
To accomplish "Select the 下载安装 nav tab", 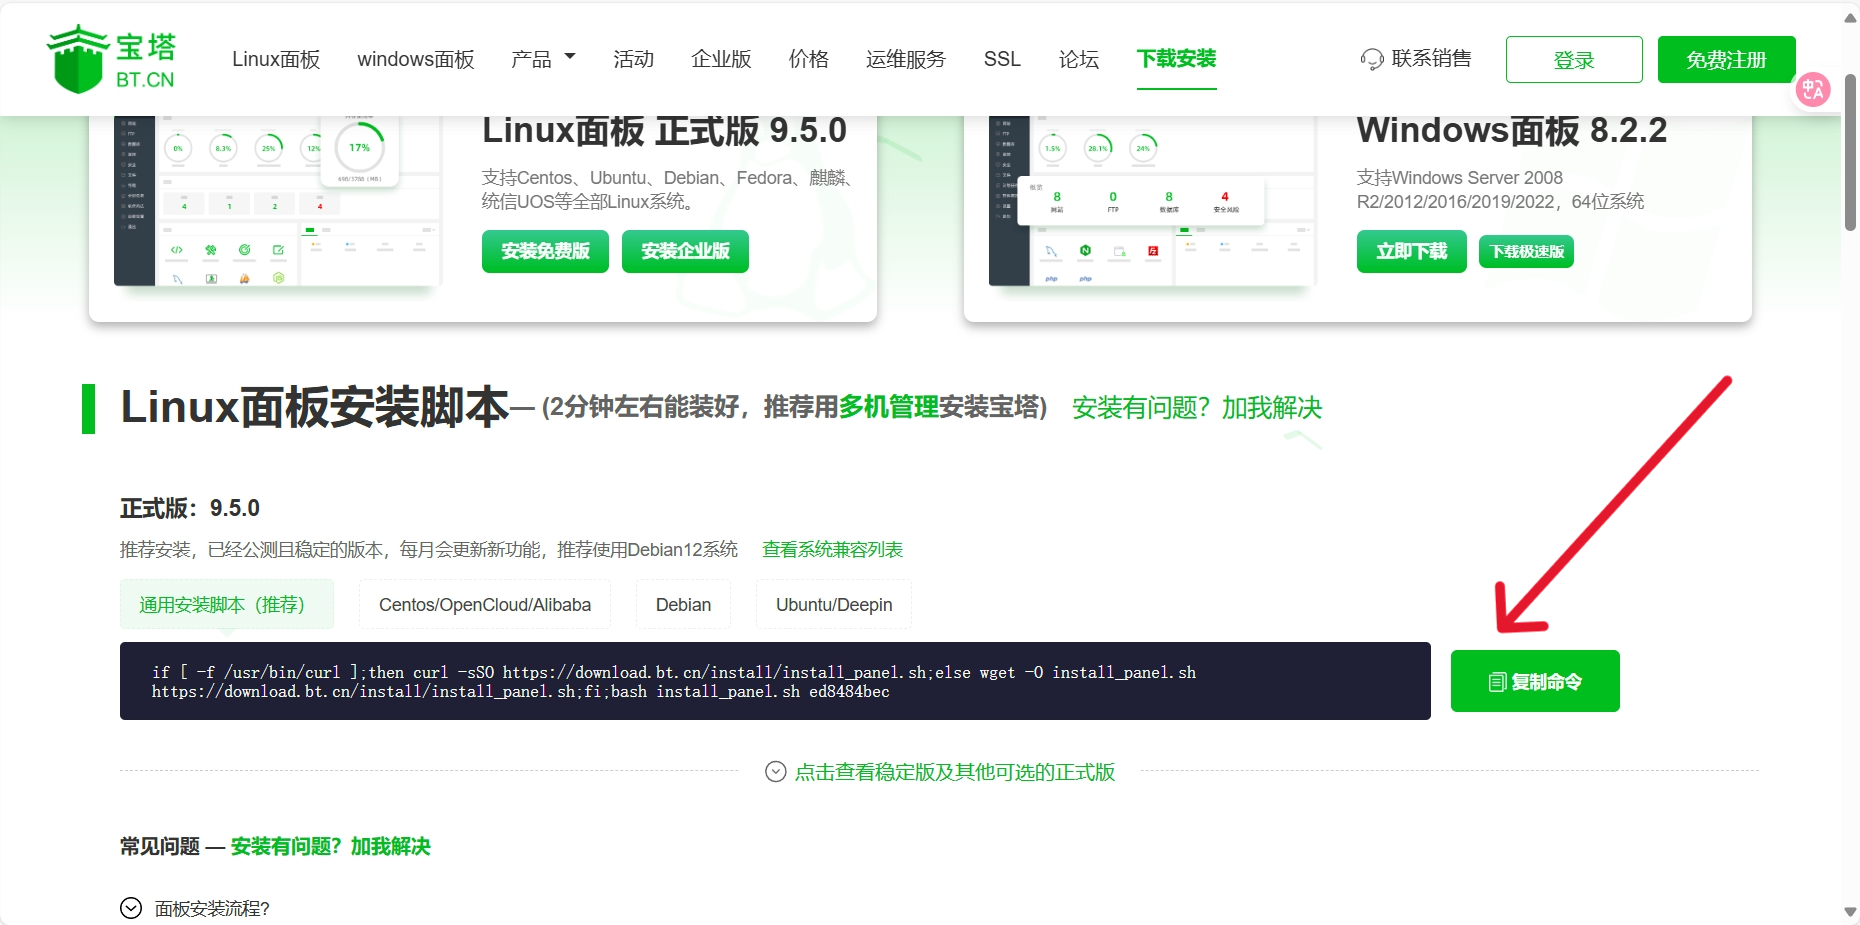I will pos(1176,59).
